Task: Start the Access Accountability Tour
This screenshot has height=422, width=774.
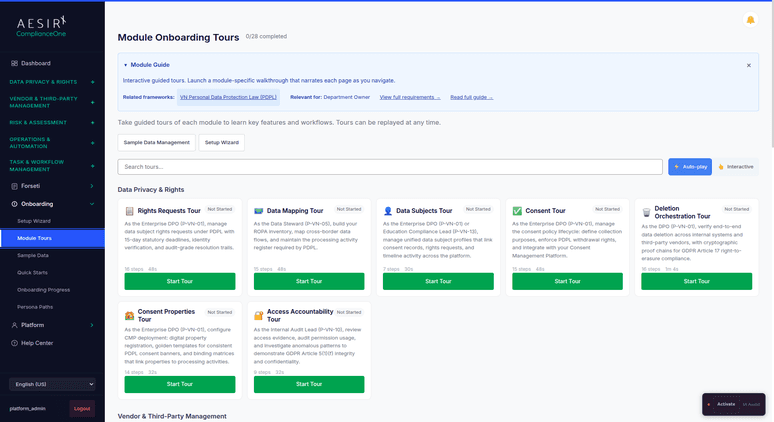Action: tap(309, 384)
